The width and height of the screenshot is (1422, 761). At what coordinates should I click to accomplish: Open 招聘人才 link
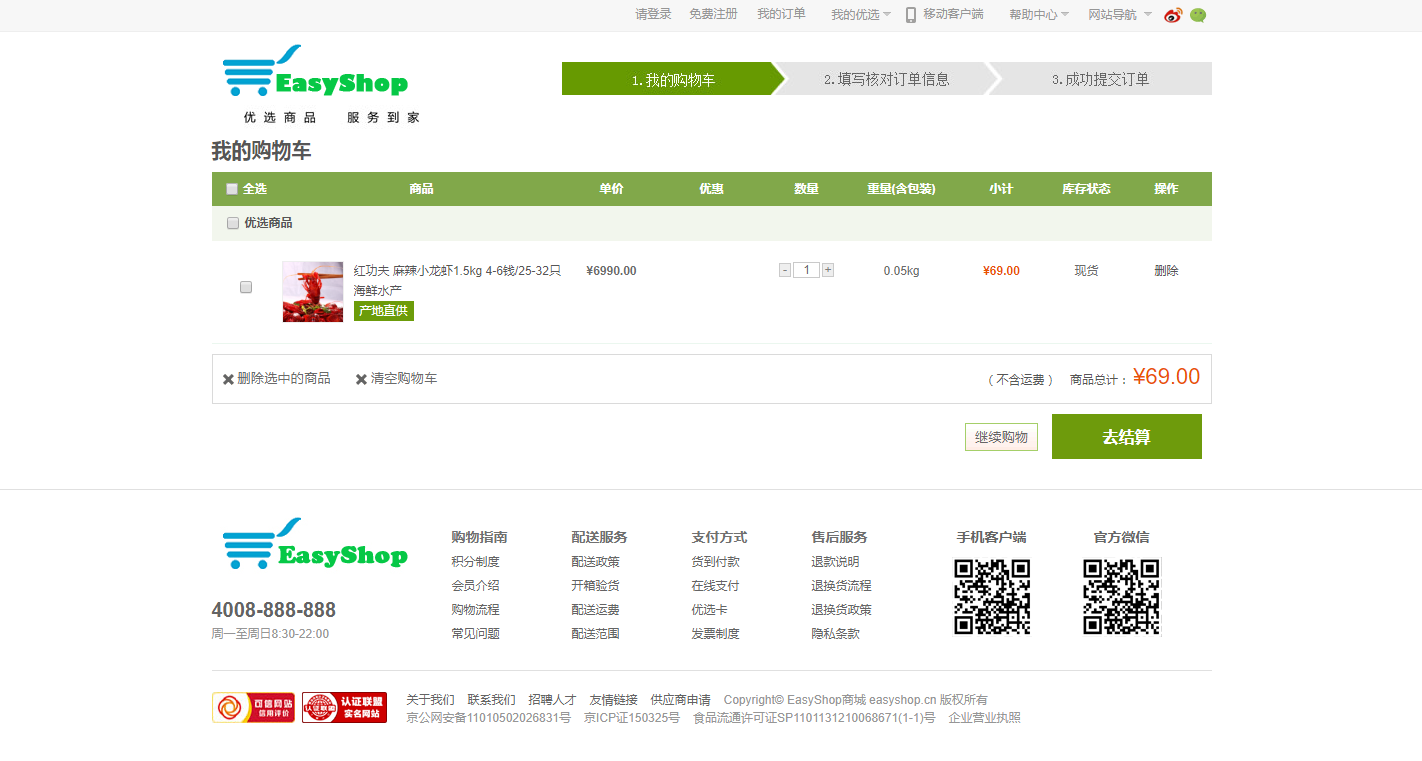coord(552,700)
